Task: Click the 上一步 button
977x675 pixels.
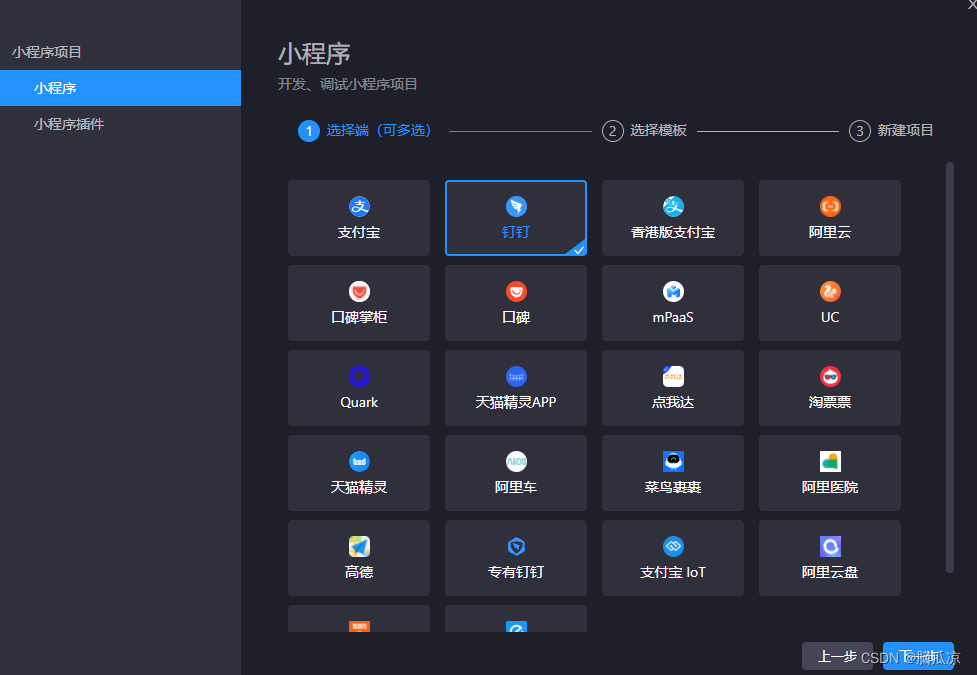Action: pos(837,656)
